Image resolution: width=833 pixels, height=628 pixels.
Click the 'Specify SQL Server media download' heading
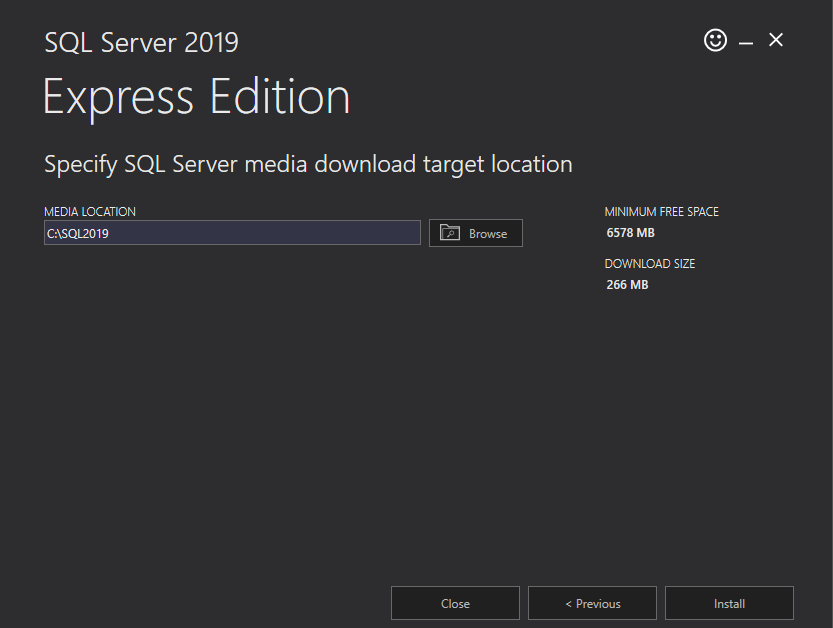(x=308, y=164)
